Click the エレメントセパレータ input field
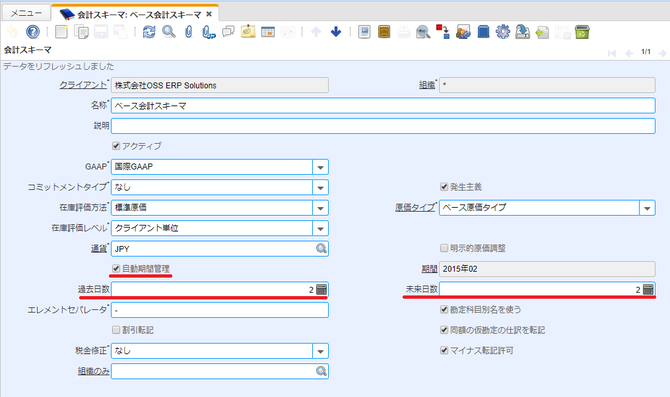Image resolution: width=670 pixels, height=397 pixels. coord(220,310)
